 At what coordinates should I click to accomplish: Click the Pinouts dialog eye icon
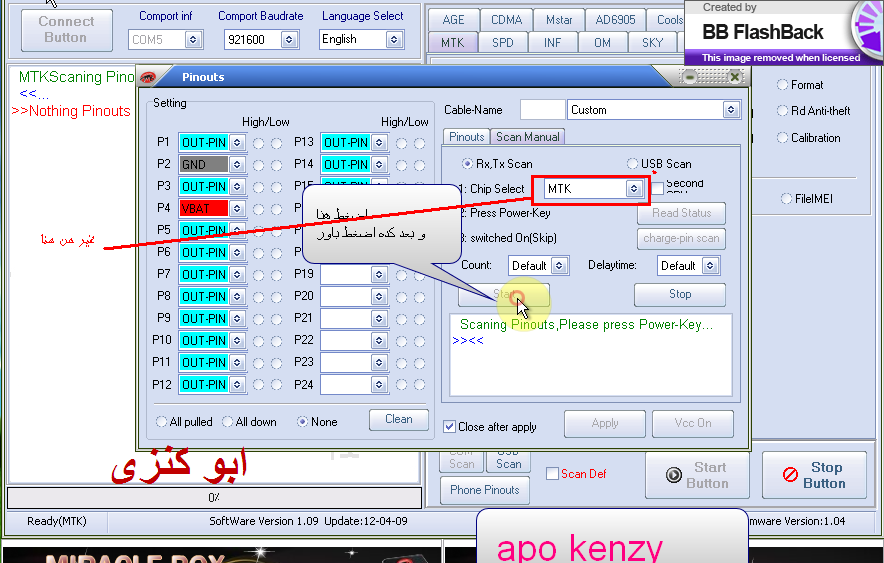tap(148, 77)
